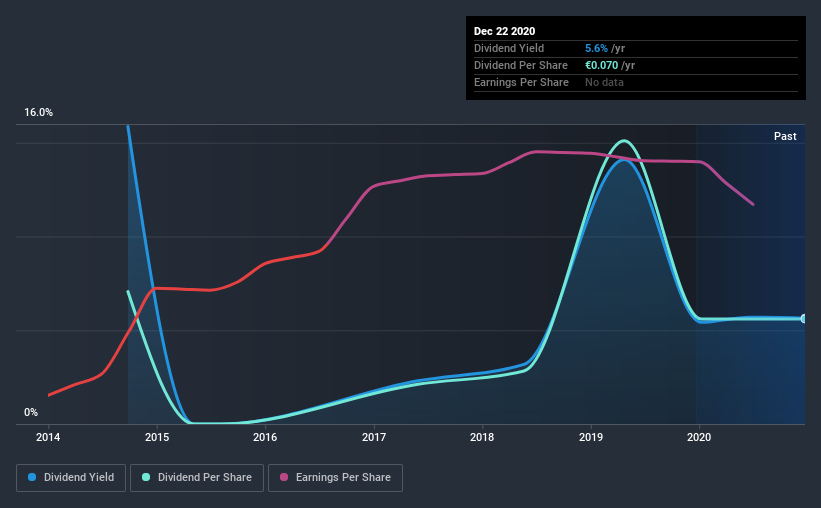Click the 2016 x-axis label

coord(265,437)
